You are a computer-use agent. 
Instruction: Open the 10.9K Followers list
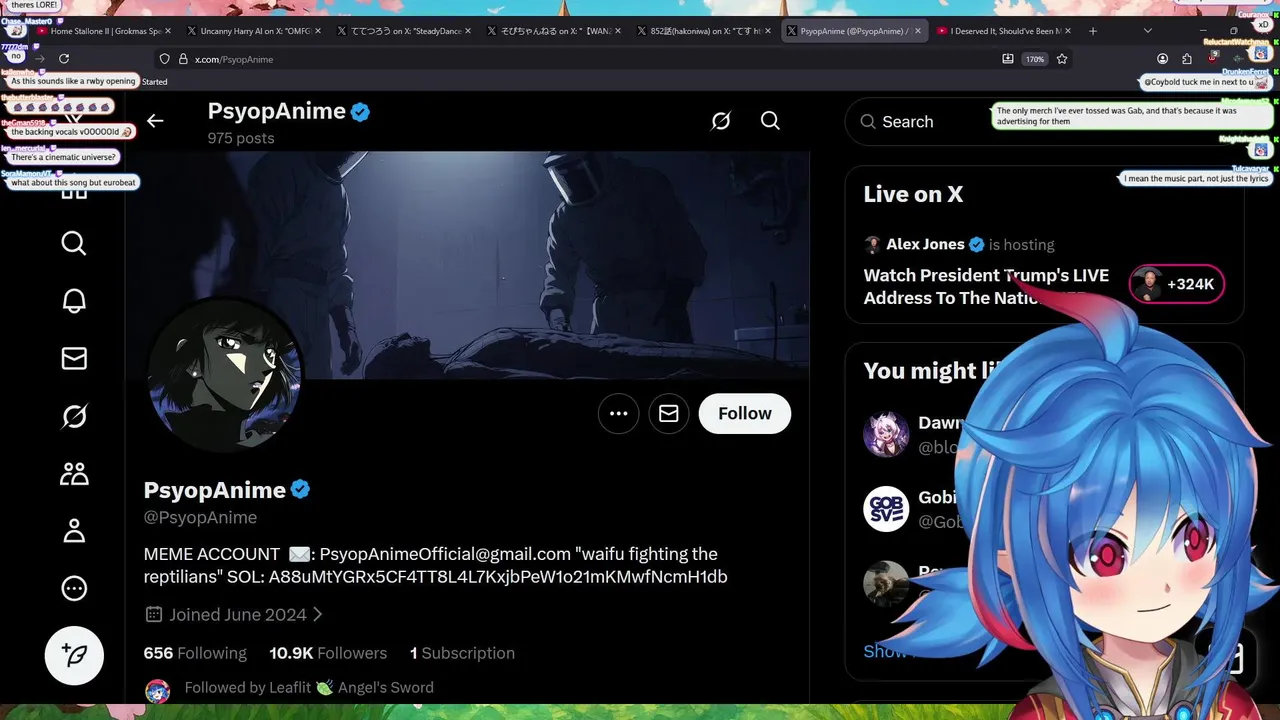pos(328,653)
